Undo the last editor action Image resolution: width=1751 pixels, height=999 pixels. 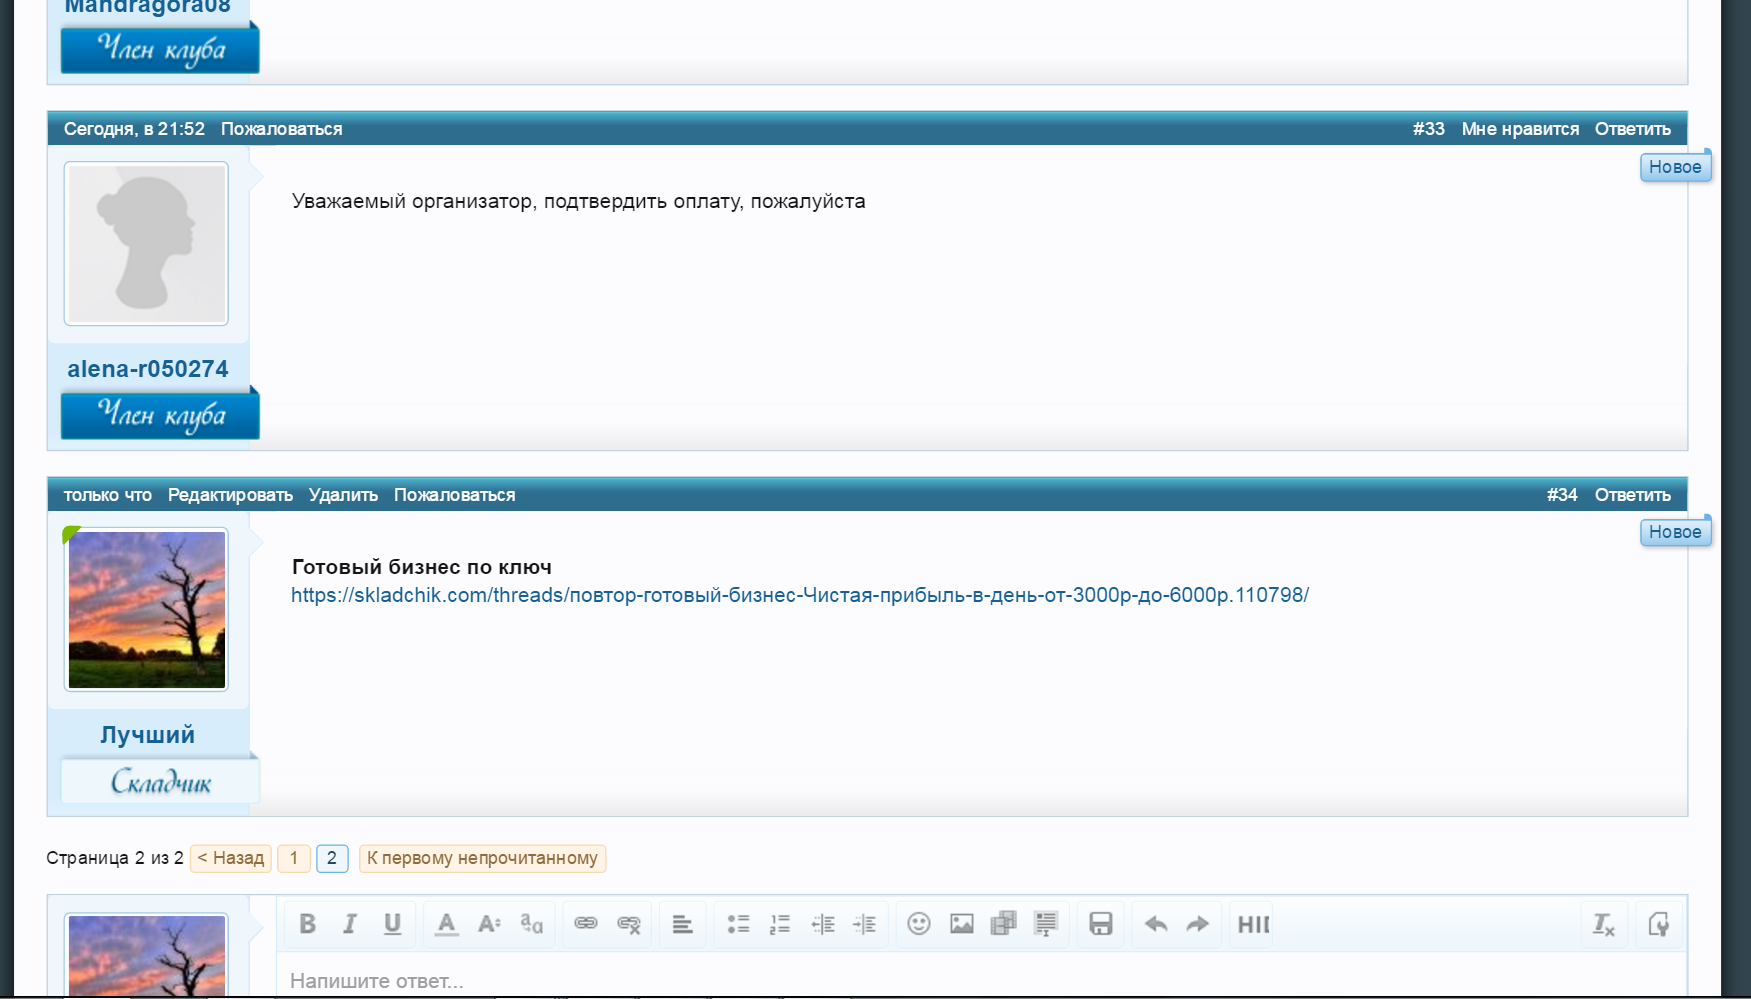pyautogui.click(x=1156, y=924)
